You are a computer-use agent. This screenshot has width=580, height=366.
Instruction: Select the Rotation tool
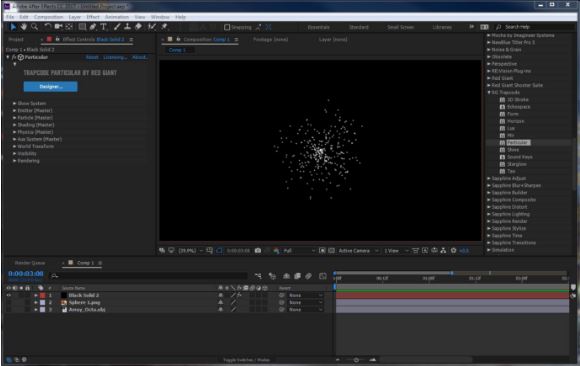pyautogui.click(x=47, y=27)
